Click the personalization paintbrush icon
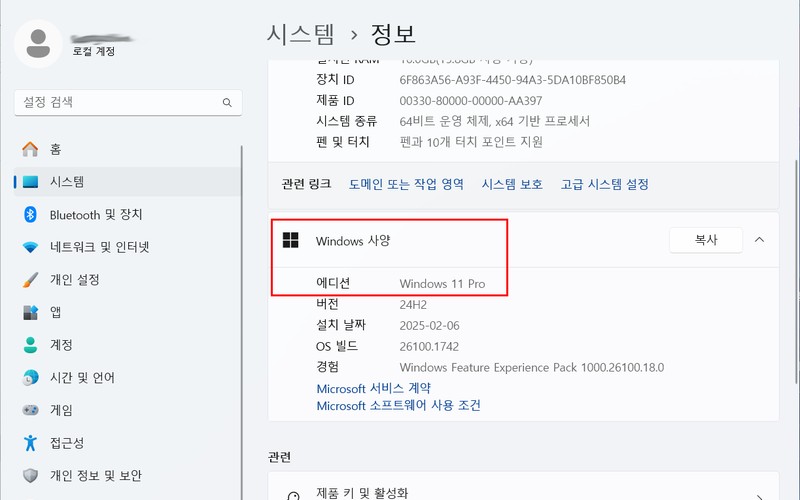Screen dimensions: 800x500 (x=30, y=280)
